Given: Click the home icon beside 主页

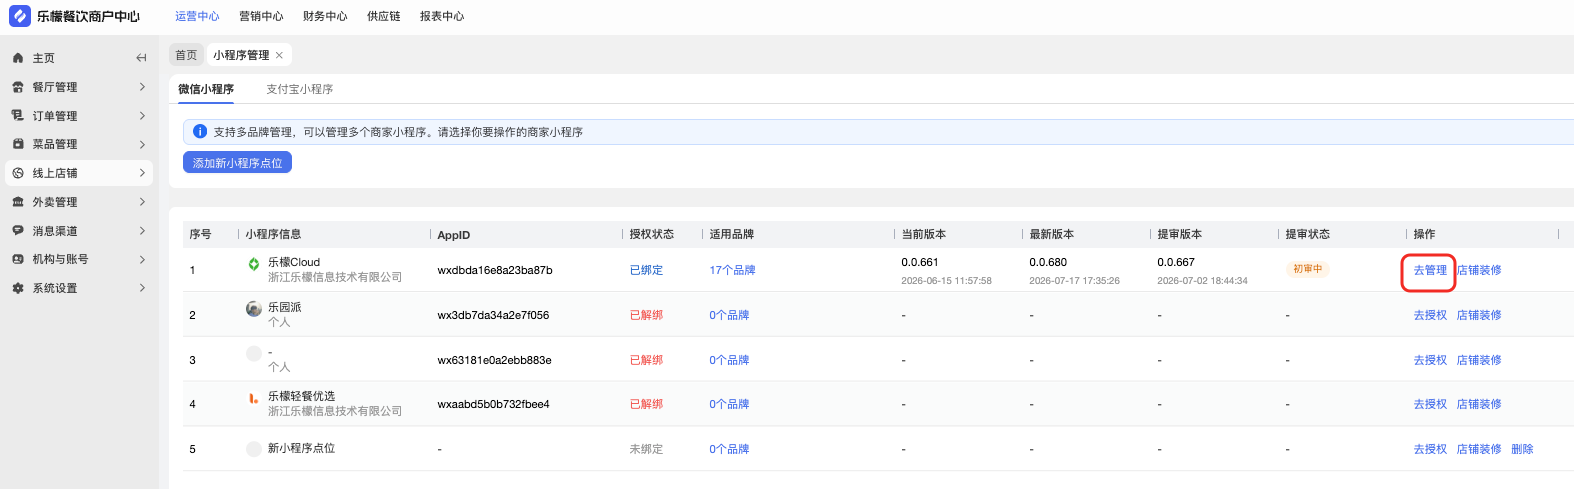Looking at the screenshot, I should [x=18, y=58].
